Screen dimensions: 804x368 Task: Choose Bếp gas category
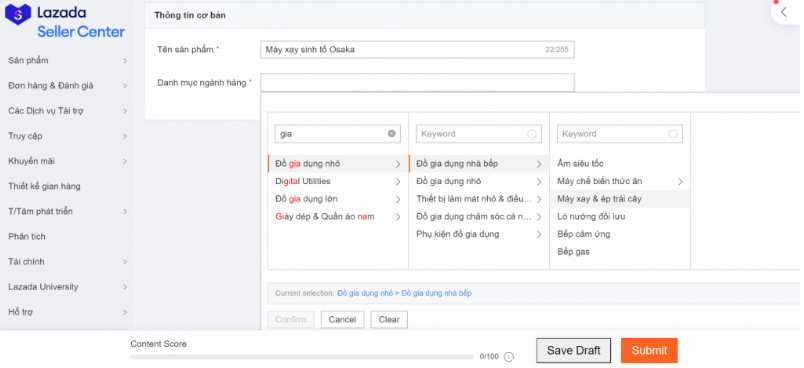(x=620, y=252)
